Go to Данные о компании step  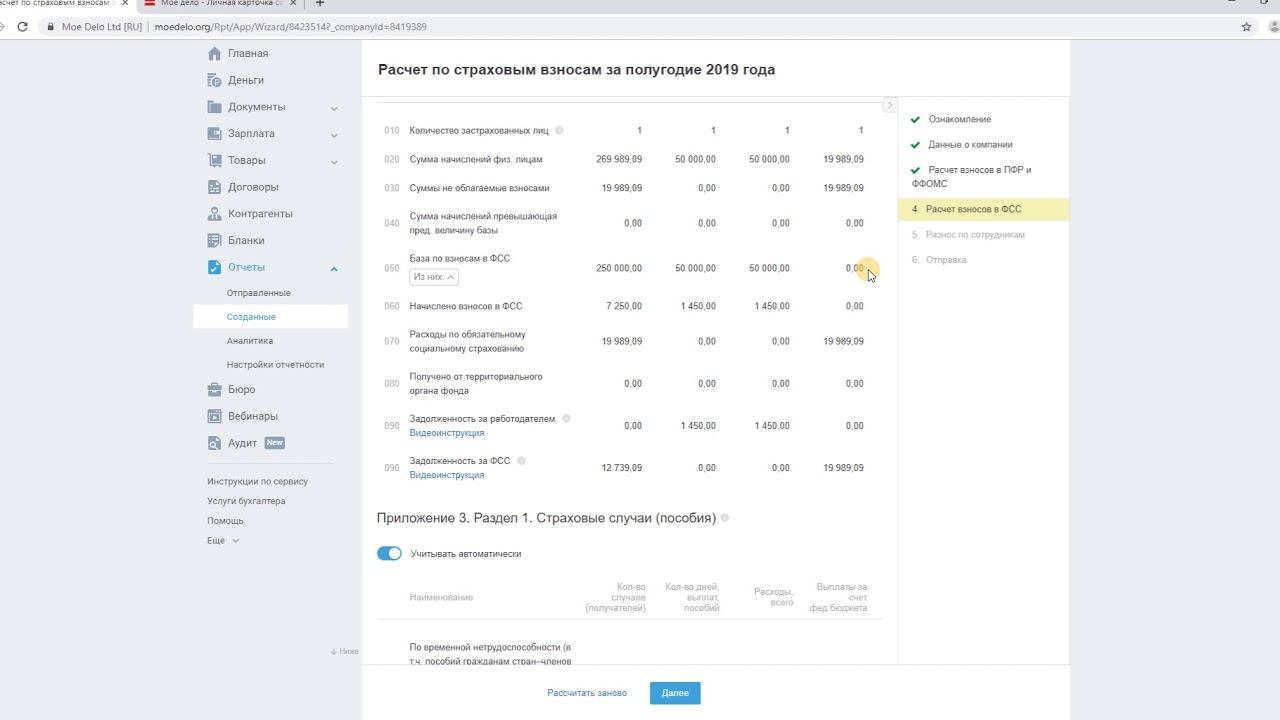point(971,145)
